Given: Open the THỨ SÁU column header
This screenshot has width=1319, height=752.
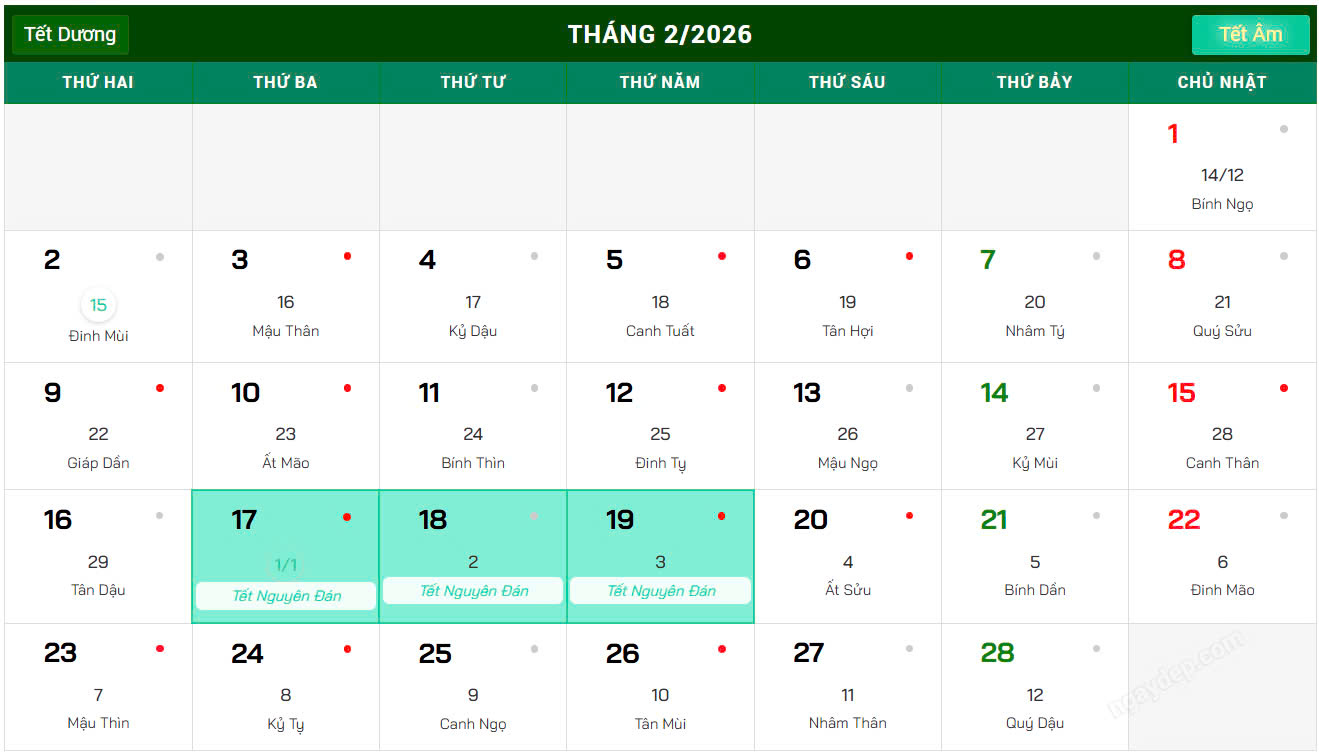Looking at the screenshot, I should 847,82.
